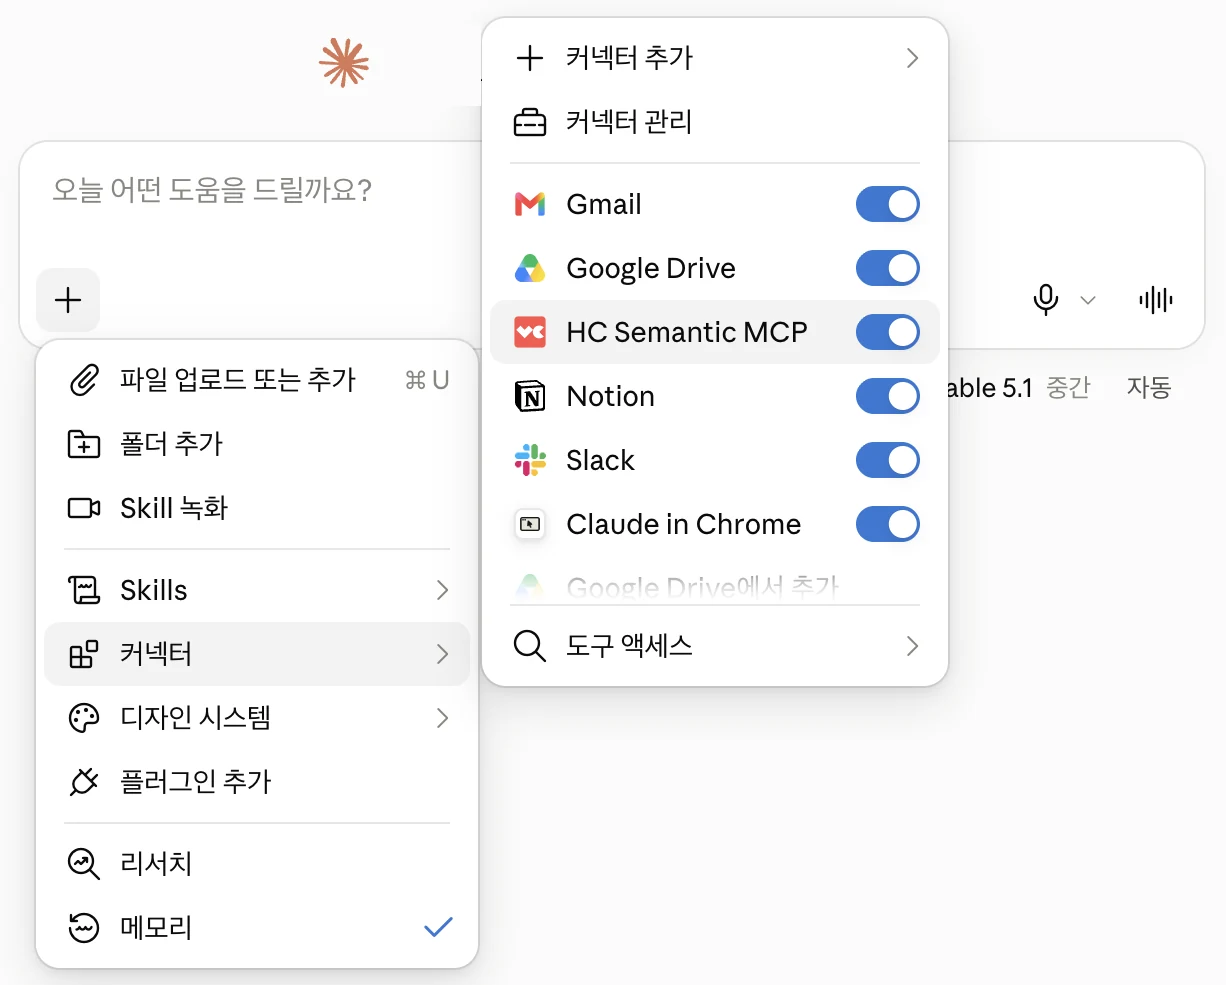The width and height of the screenshot is (1226, 985).
Task: Click the plus icon beside 커넥터 추가
Action: [x=530, y=58]
